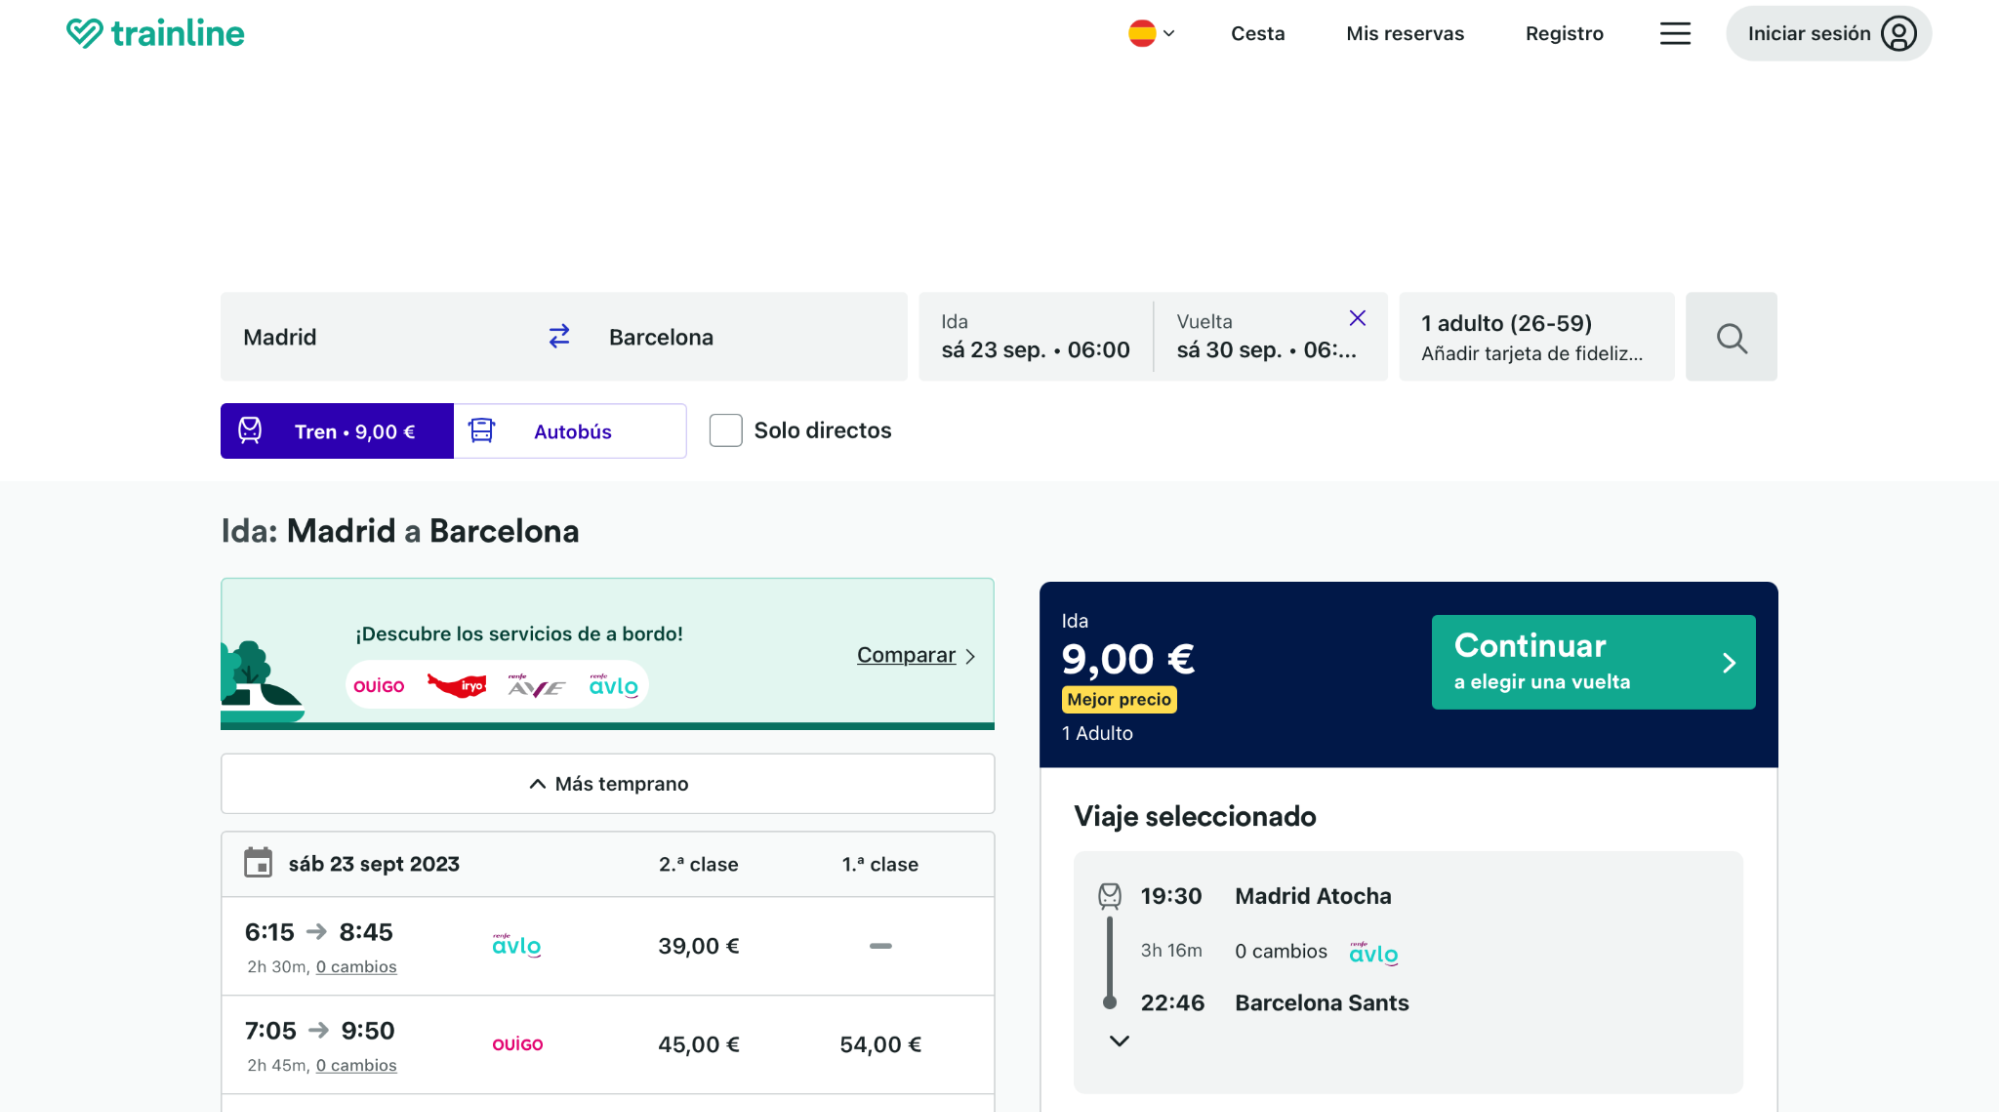Screen dimensions: 1999x1112
Task: Select 45,00 € second class OUIGO fare
Action: coord(698,1045)
